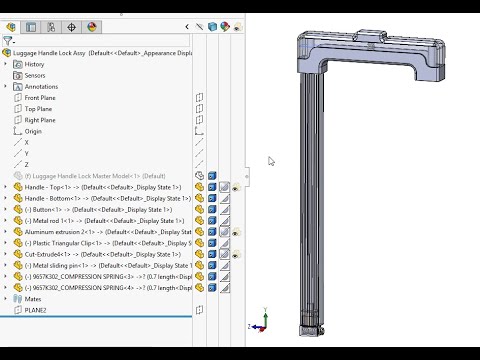Image resolution: width=480 pixels, height=360 pixels.
Task: Click Aluminum extrusion 2 display mode cube
Action: [212, 232]
